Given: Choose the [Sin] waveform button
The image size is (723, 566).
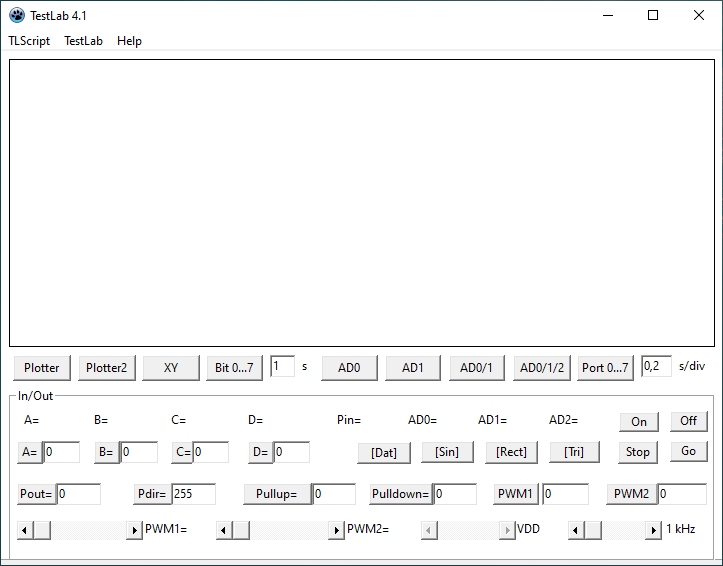Looking at the screenshot, I should click(x=447, y=452).
